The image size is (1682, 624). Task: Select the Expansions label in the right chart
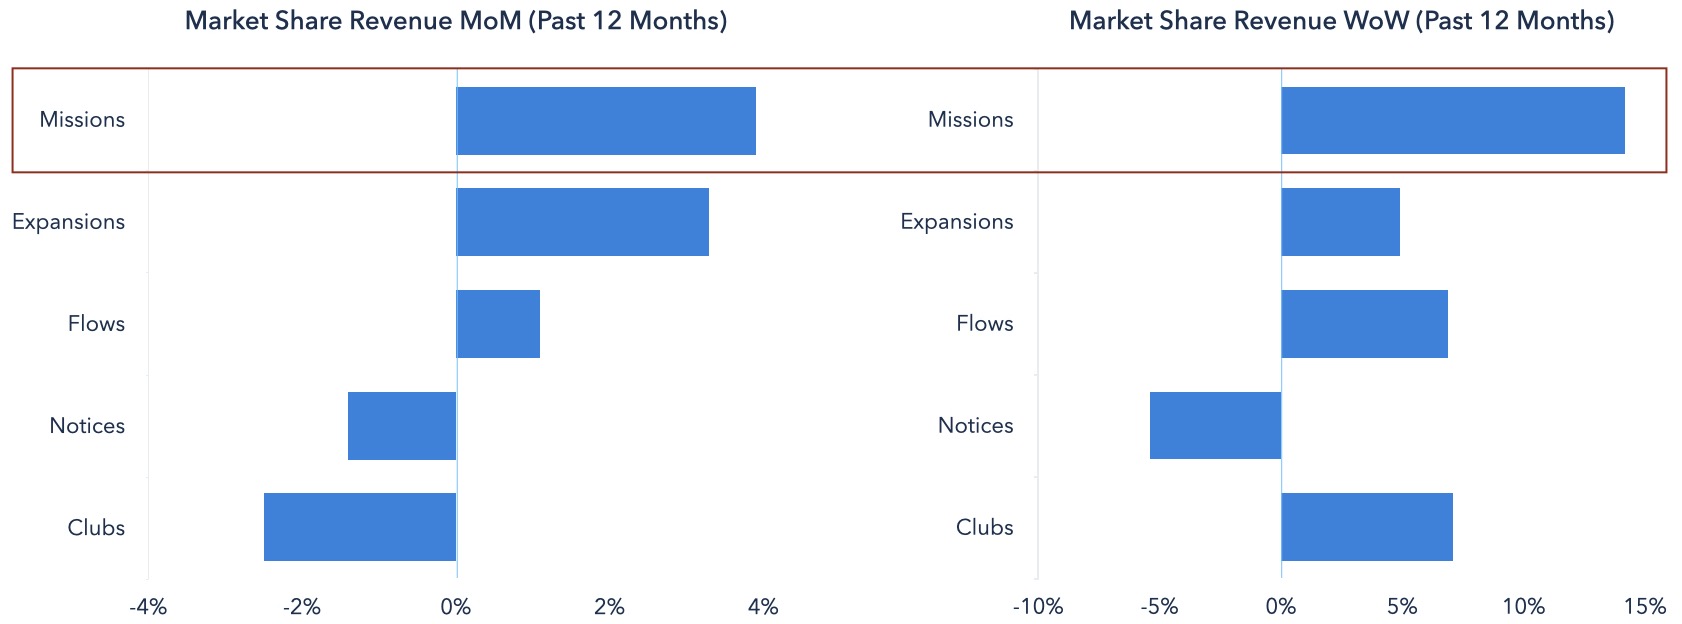coord(957,222)
